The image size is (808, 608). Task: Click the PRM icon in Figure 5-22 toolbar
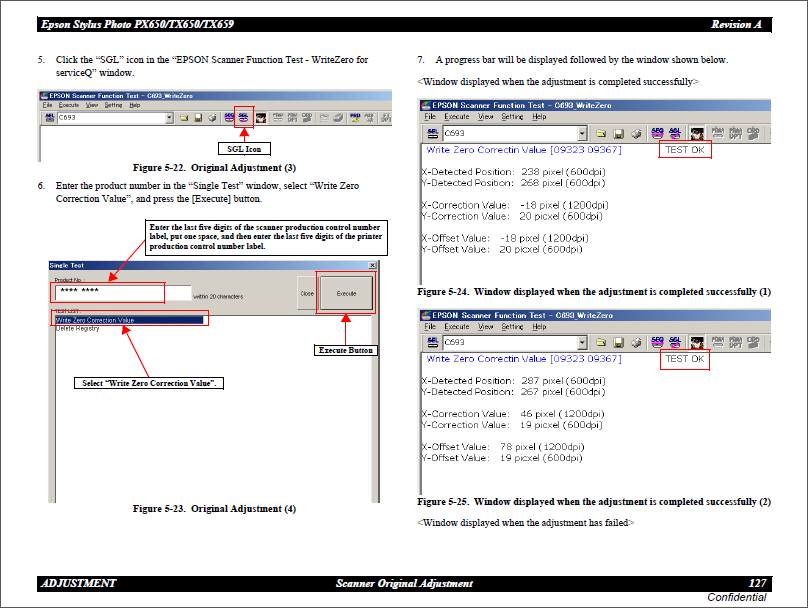pyautogui.click(x=276, y=117)
